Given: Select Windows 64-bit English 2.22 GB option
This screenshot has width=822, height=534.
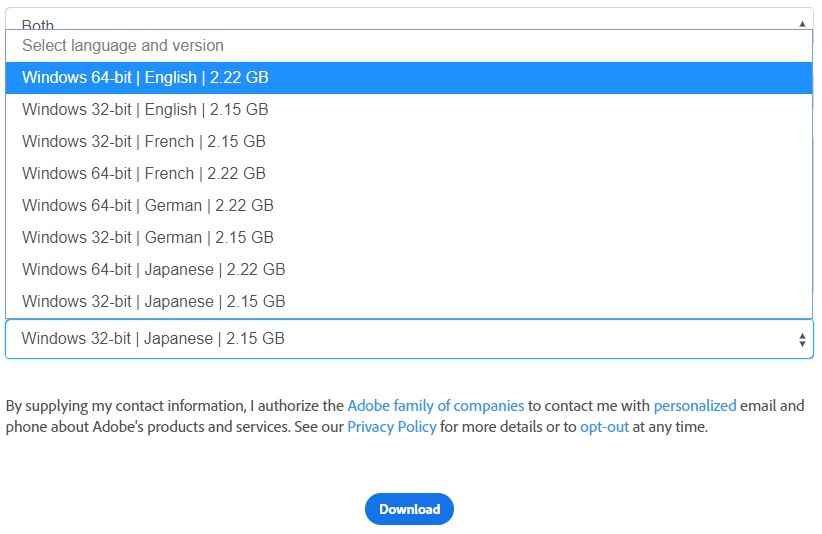Looking at the screenshot, I should (x=409, y=78).
